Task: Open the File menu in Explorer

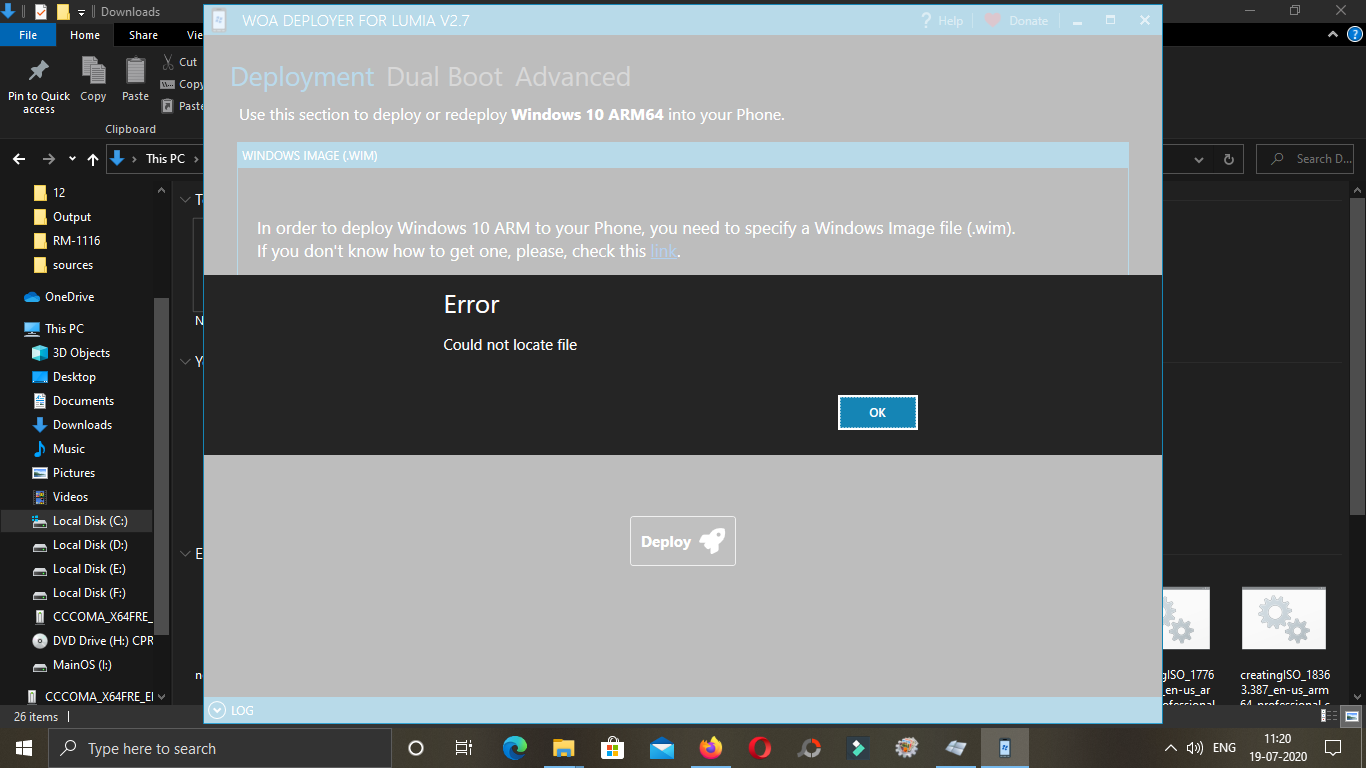Action: point(27,34)
